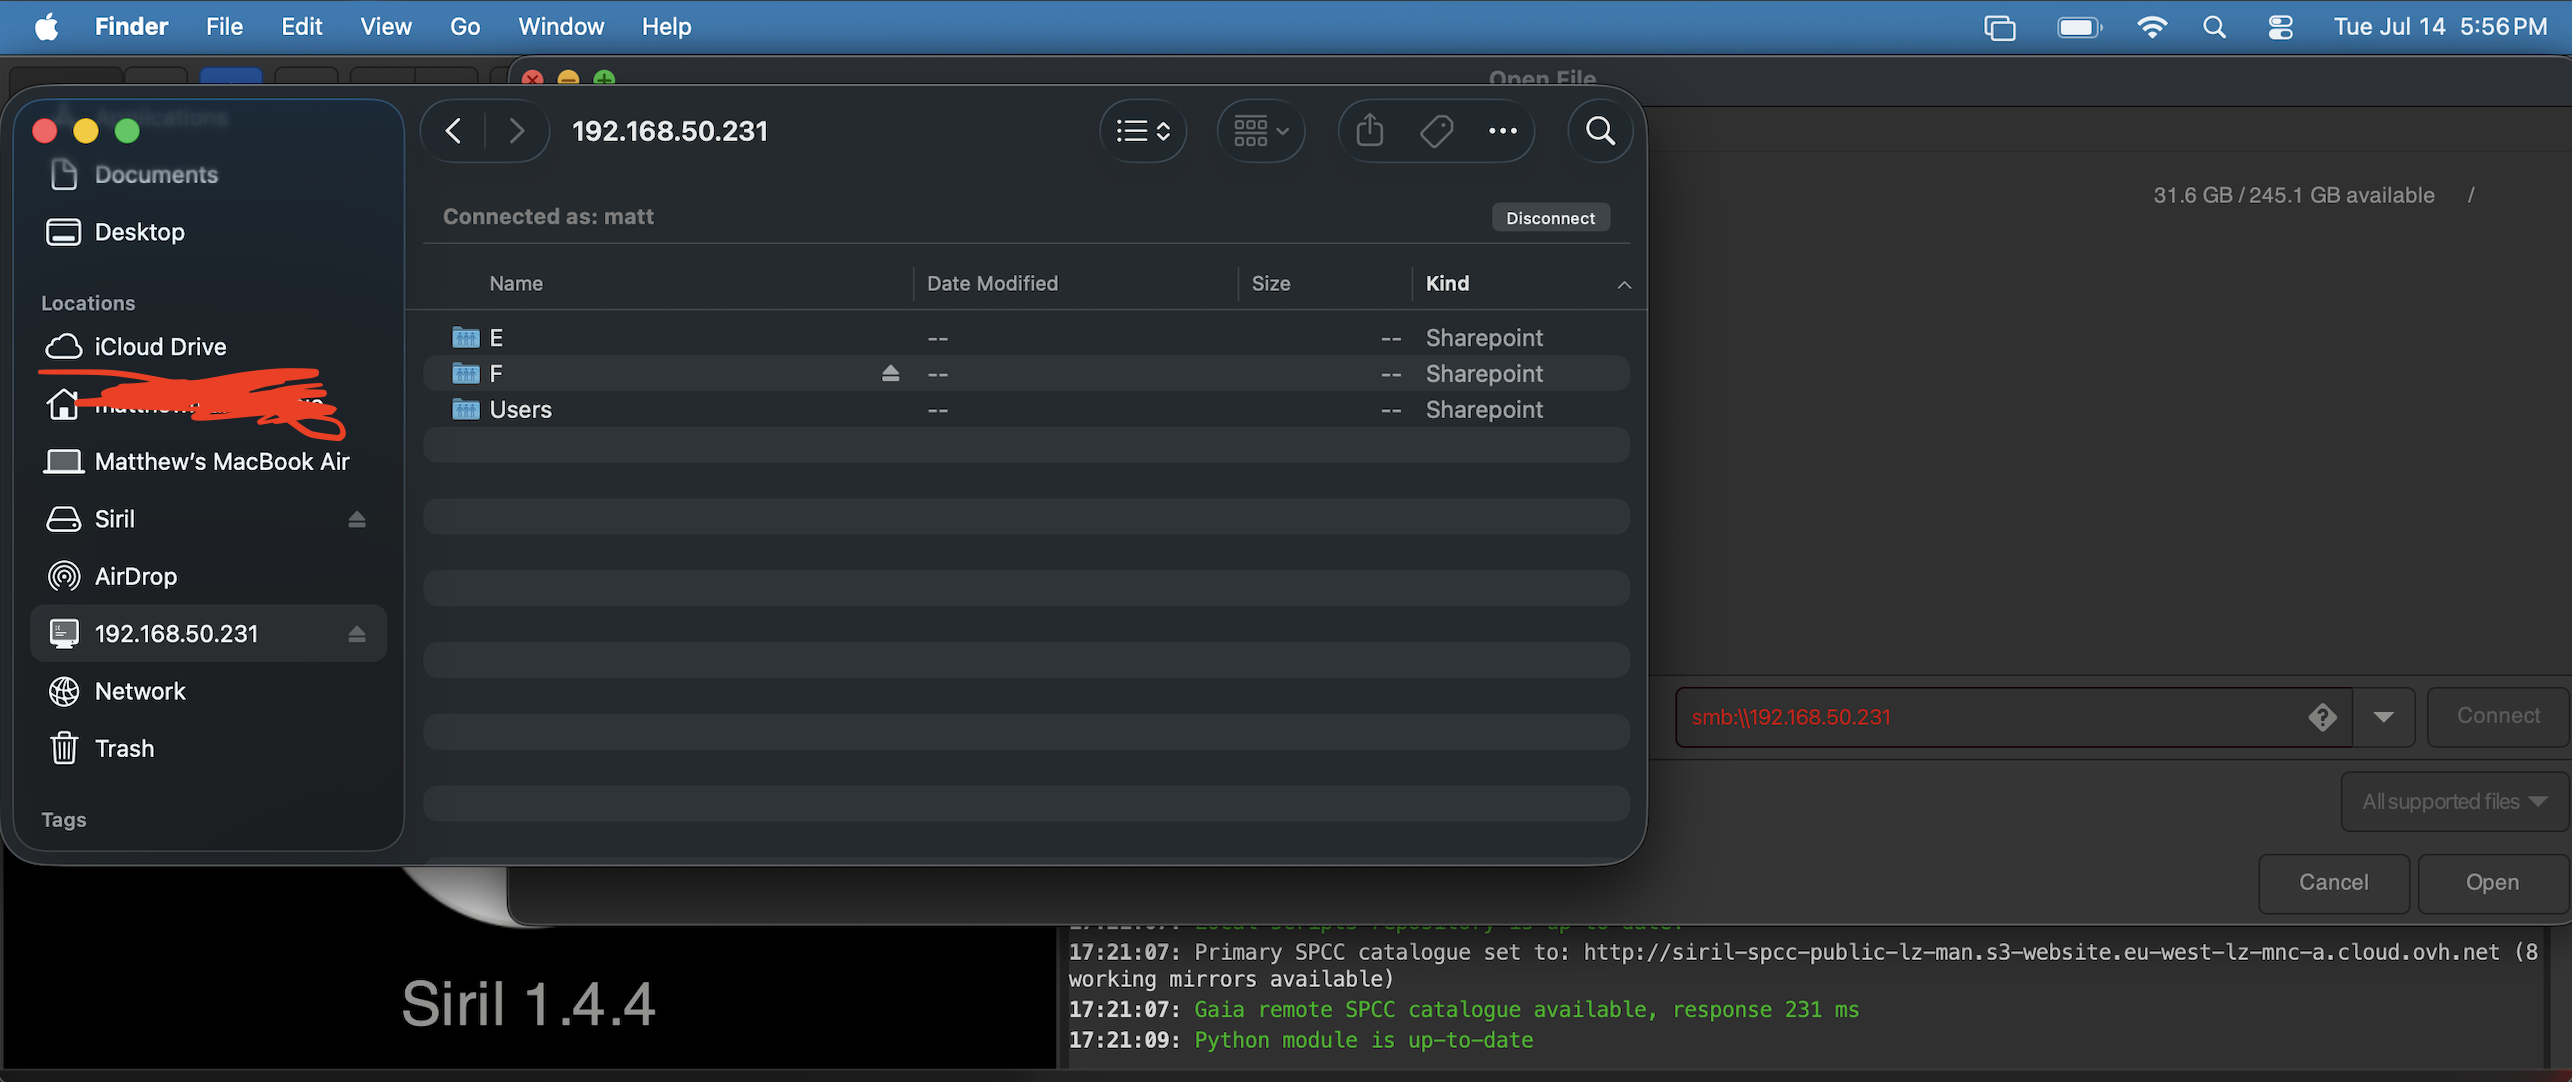Open Control Center
Screen dimensions: 2572x1082
2280,27
